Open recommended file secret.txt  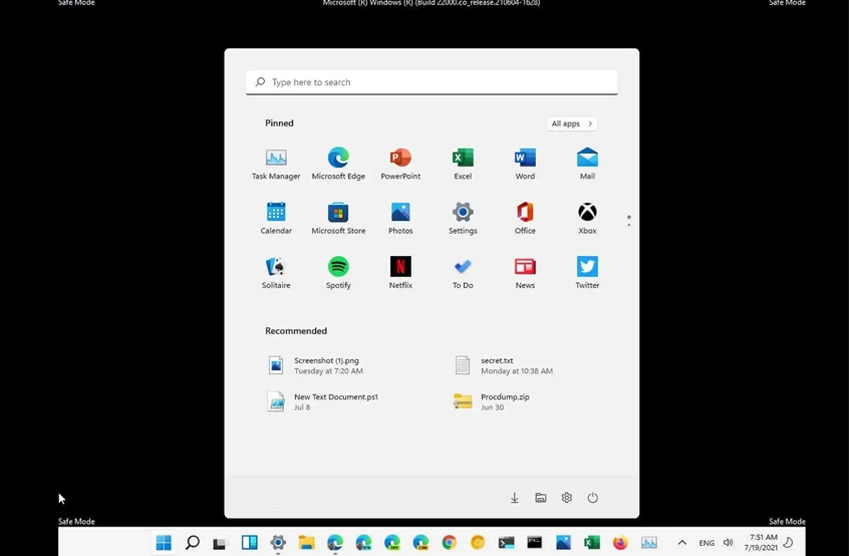[x=496, y=365]
